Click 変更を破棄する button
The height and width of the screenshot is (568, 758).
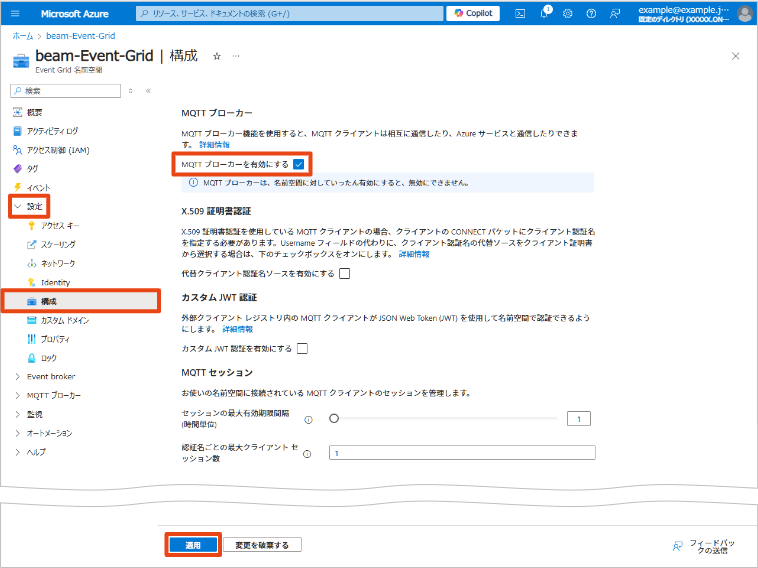262,545
